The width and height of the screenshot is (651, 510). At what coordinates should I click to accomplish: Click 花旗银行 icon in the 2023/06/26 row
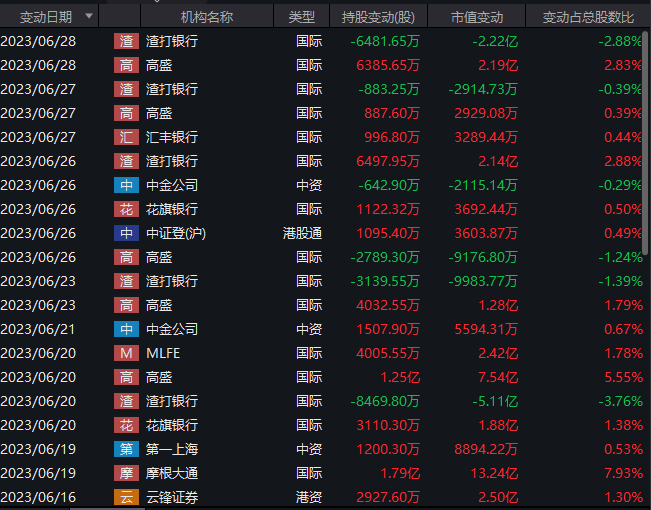click(126, 209)
